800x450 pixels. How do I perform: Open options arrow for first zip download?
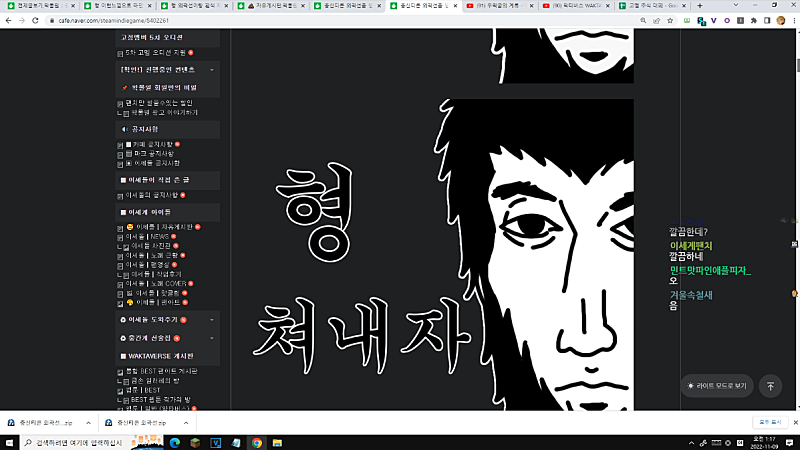tap(88, 423)
